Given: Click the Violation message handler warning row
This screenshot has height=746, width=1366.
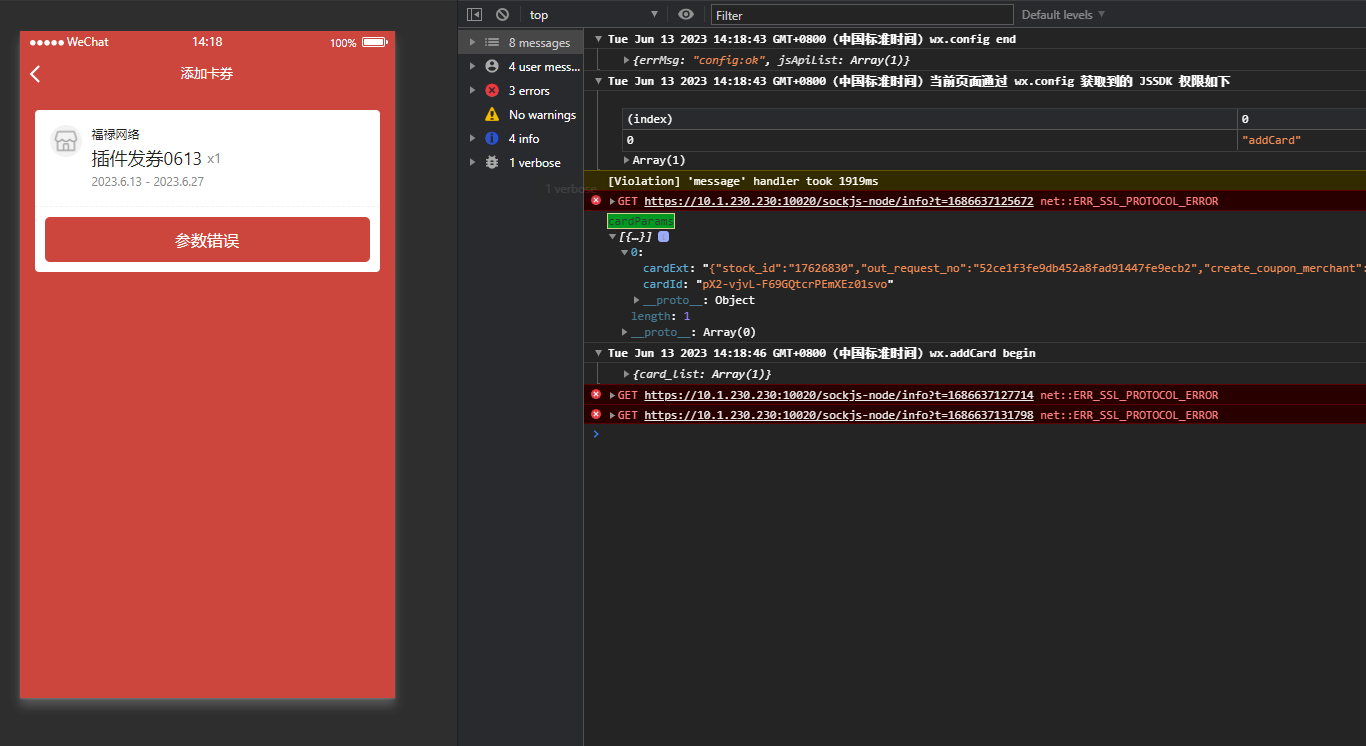Looking at the screenshot, I should (975, 181).
